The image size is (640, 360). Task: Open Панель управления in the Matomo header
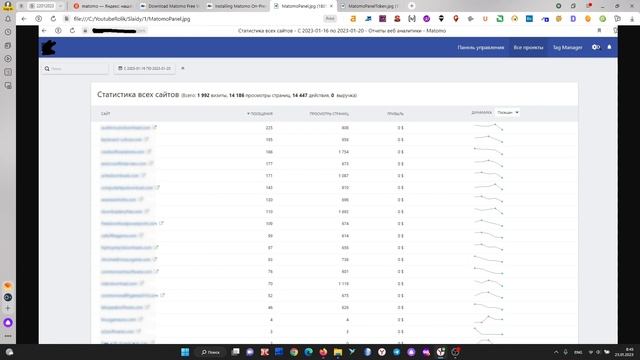coord(480,47)
